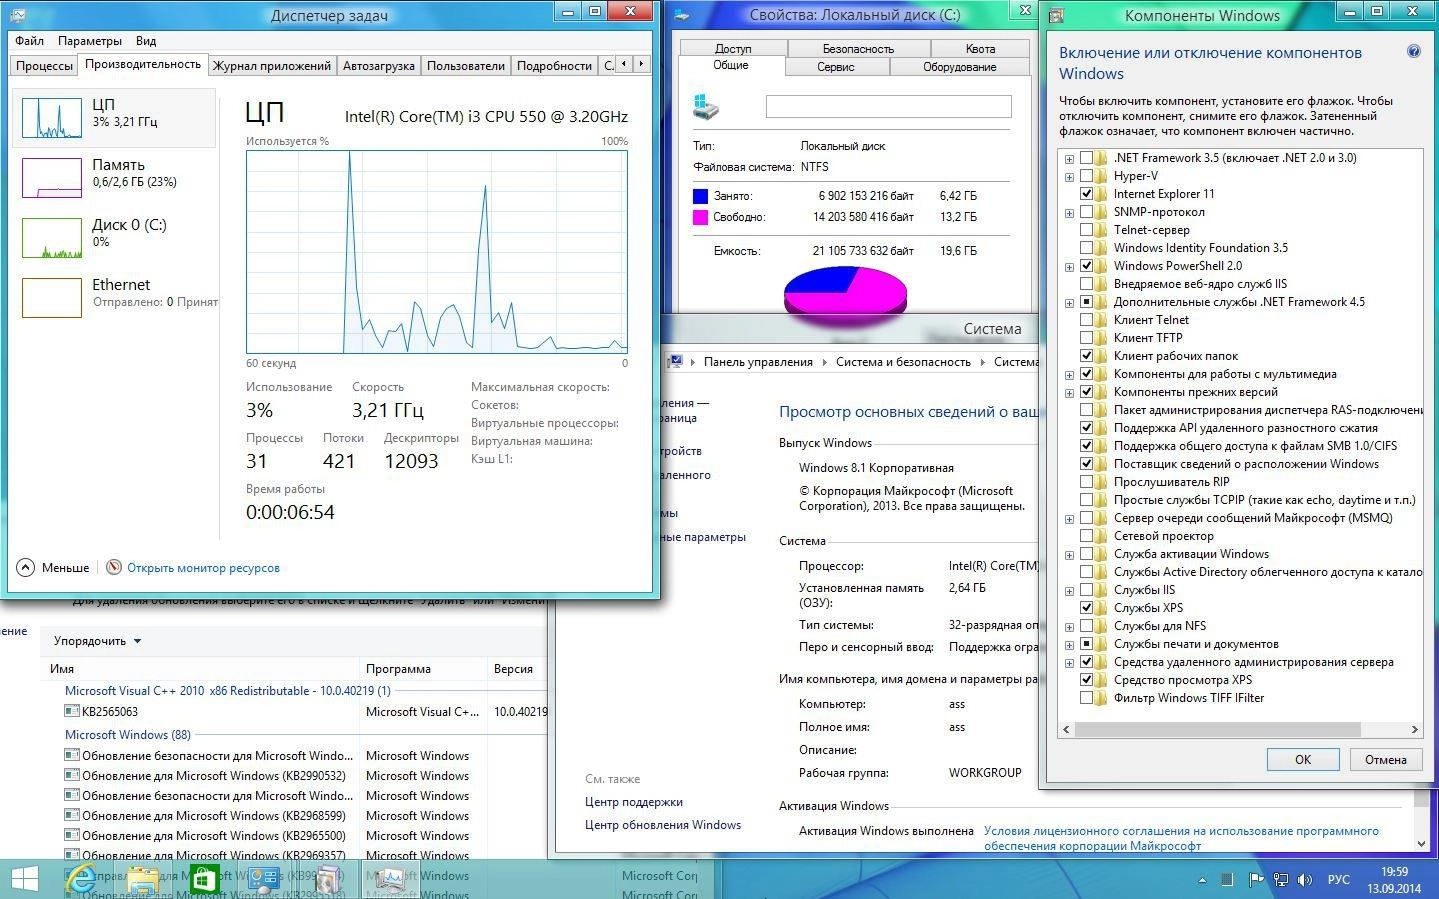Expand Службы печати и документов node
This screenshot has width=1439, height=899.
coord(1070,644)
